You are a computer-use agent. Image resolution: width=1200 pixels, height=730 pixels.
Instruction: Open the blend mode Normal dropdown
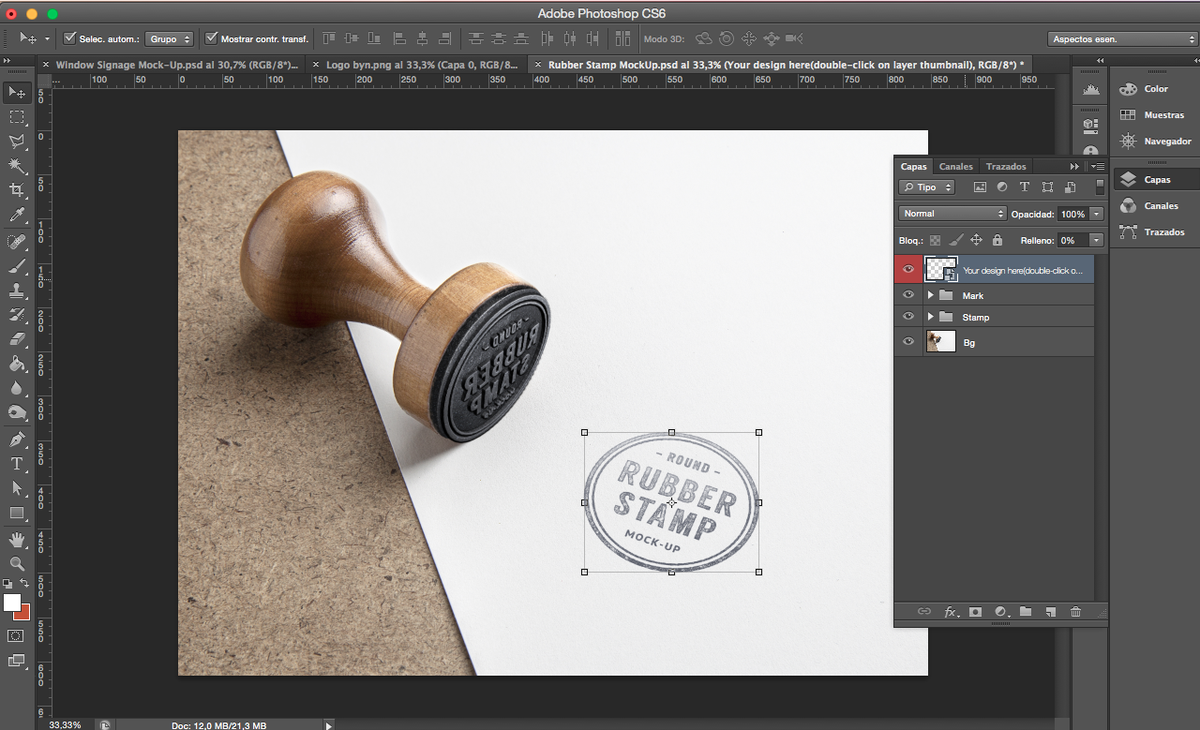click(952, 213)
